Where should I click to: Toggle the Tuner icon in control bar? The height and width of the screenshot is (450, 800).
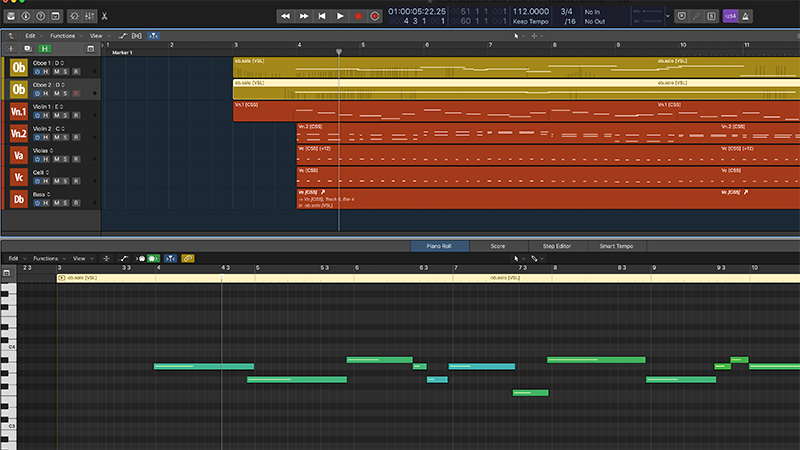[696, 16]
